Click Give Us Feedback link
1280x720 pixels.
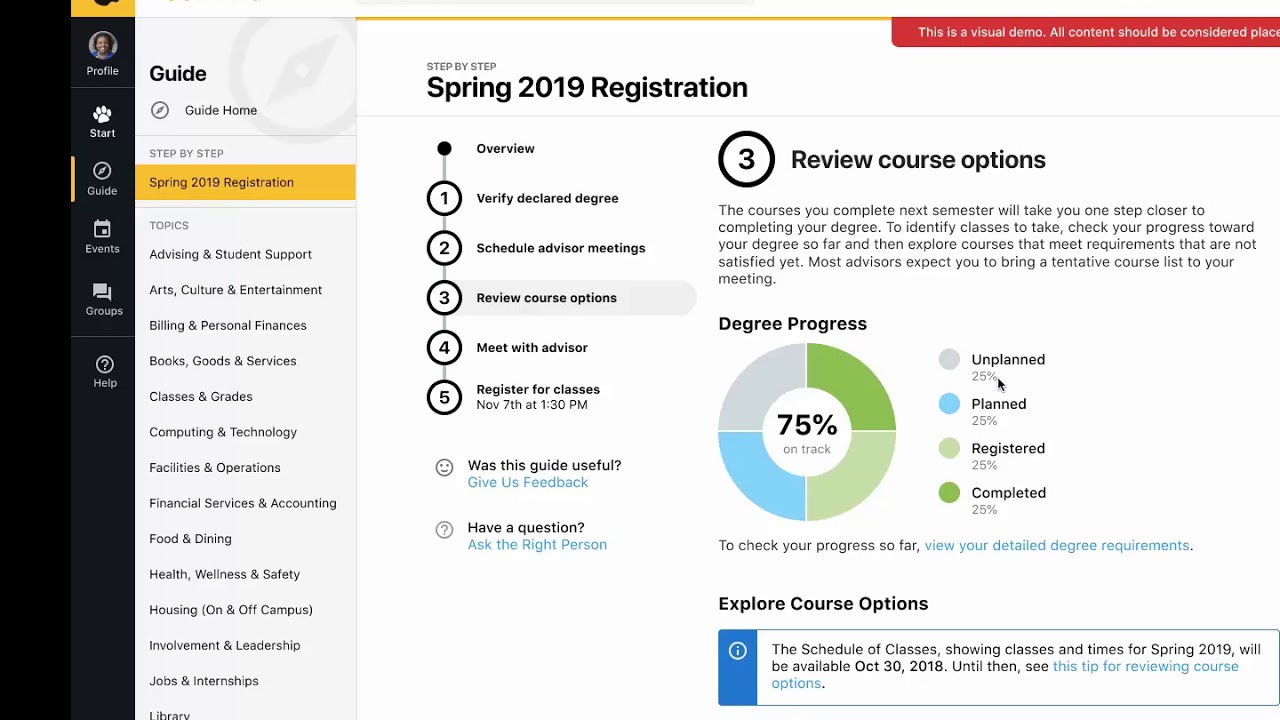click(528, 482)
